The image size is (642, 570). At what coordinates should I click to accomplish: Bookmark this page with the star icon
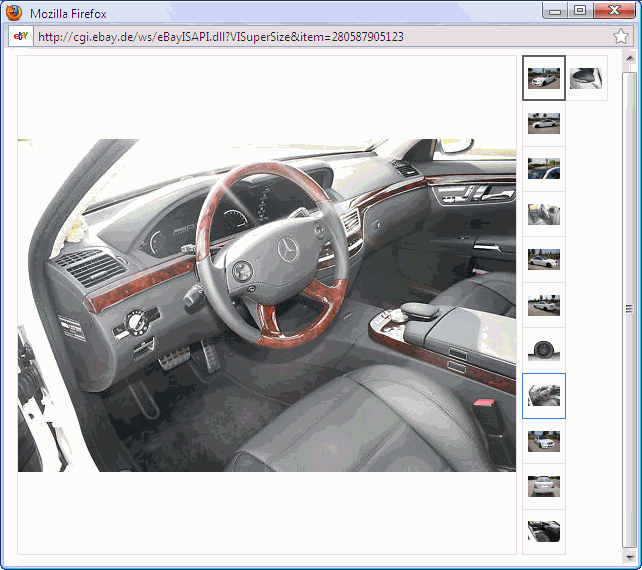(x=621, y=37)
